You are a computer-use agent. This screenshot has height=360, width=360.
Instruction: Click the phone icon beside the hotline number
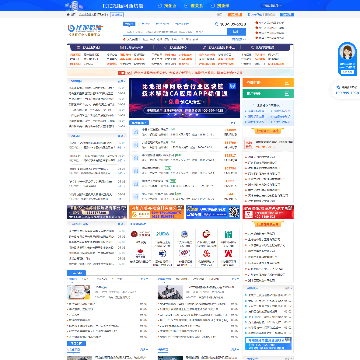point(217,24)
